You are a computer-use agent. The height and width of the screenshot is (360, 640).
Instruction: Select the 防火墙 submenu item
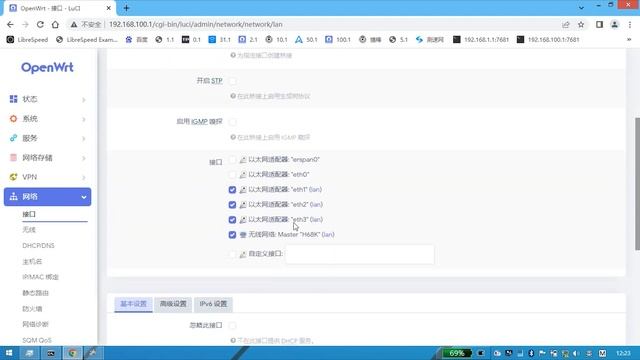[x=32, y=309]
